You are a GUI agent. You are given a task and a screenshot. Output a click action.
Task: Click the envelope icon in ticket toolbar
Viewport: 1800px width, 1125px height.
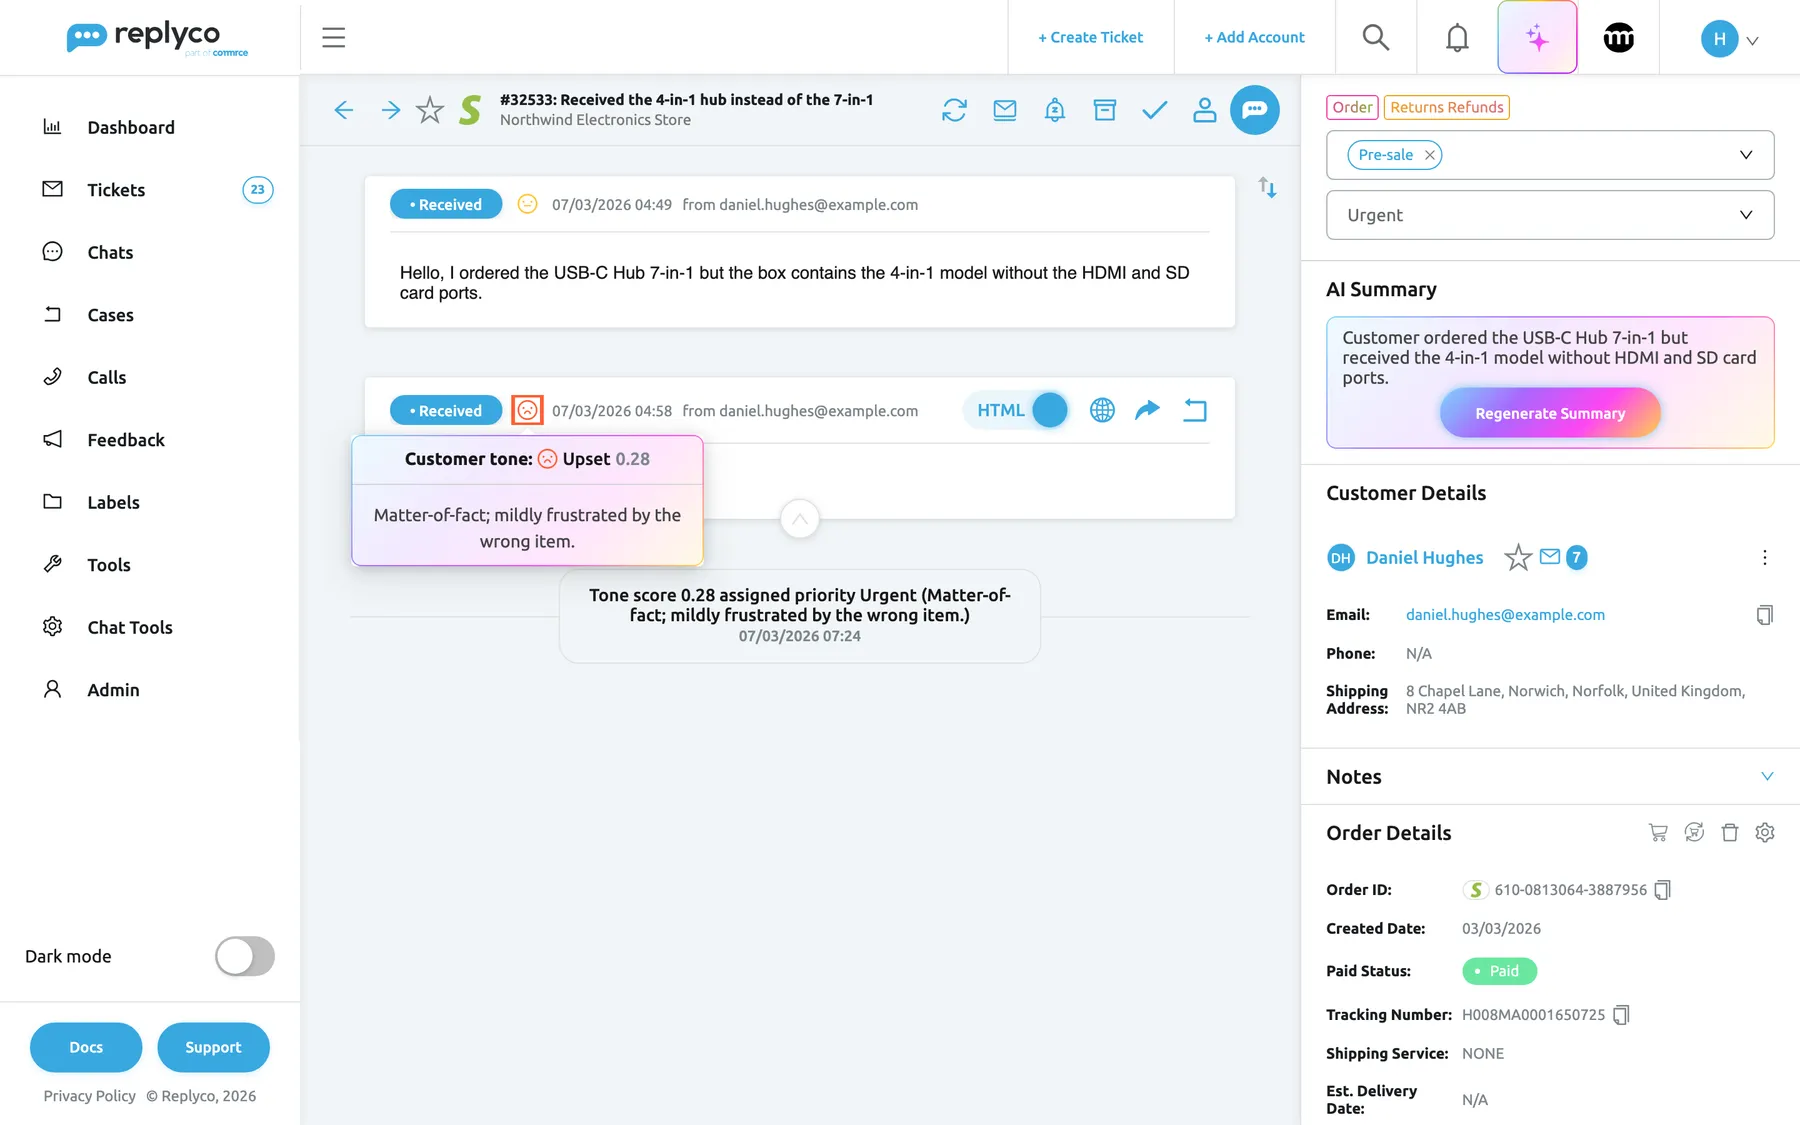tap(1005, 110)
